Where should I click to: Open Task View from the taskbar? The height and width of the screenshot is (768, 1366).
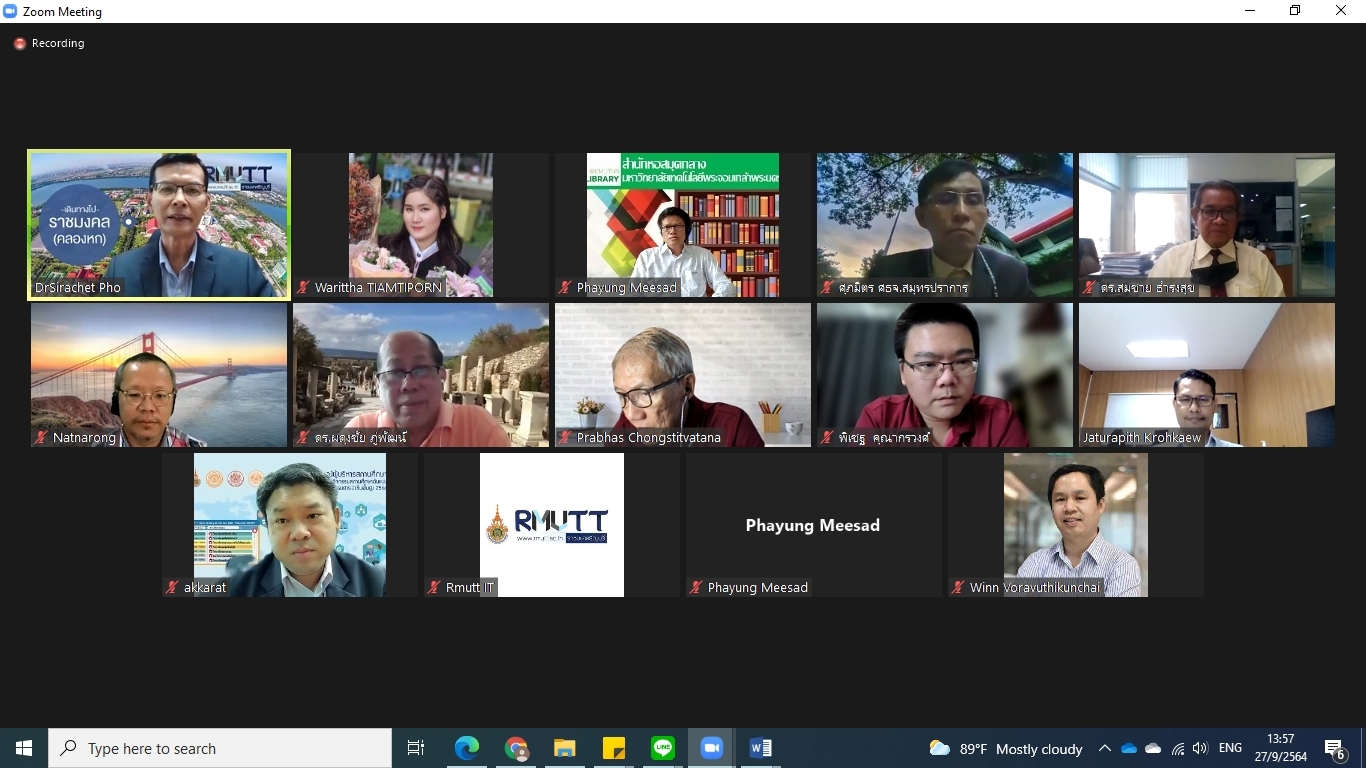tap(416, 748)
